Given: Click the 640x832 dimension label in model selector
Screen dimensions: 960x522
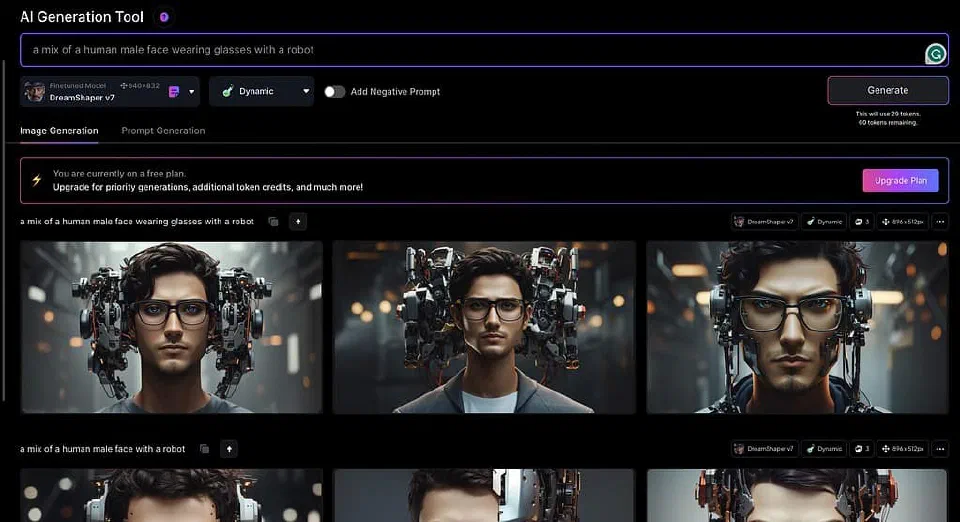Looking at the screenshot, I should (x=140, y=86).
